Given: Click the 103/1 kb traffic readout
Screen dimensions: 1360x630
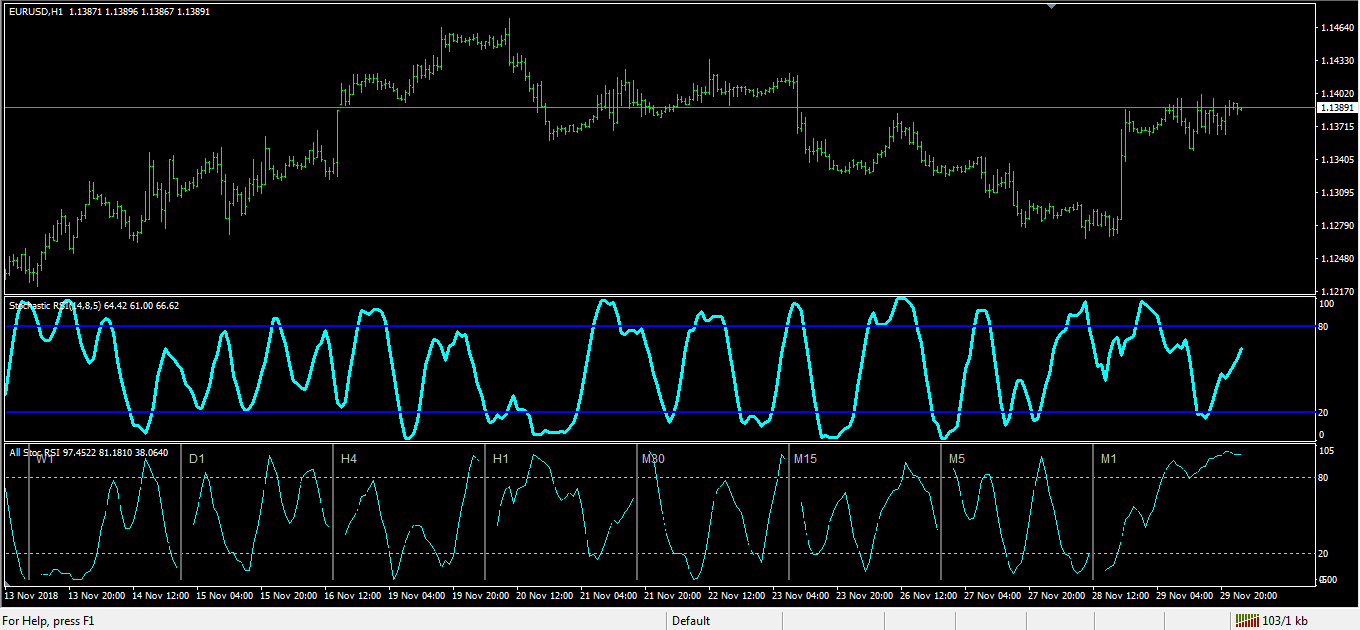Looking at the screenshot, I should pos(1285,621).
